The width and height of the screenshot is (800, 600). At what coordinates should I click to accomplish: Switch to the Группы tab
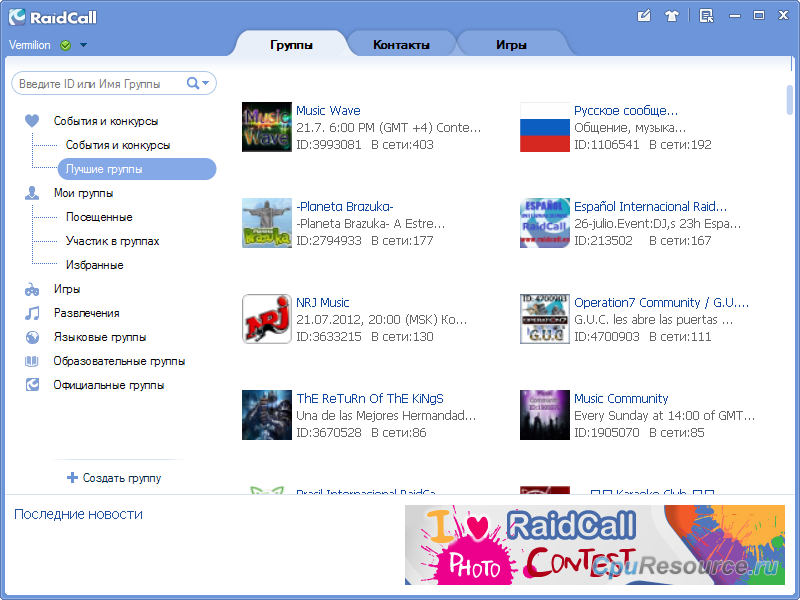pos(291,45)
